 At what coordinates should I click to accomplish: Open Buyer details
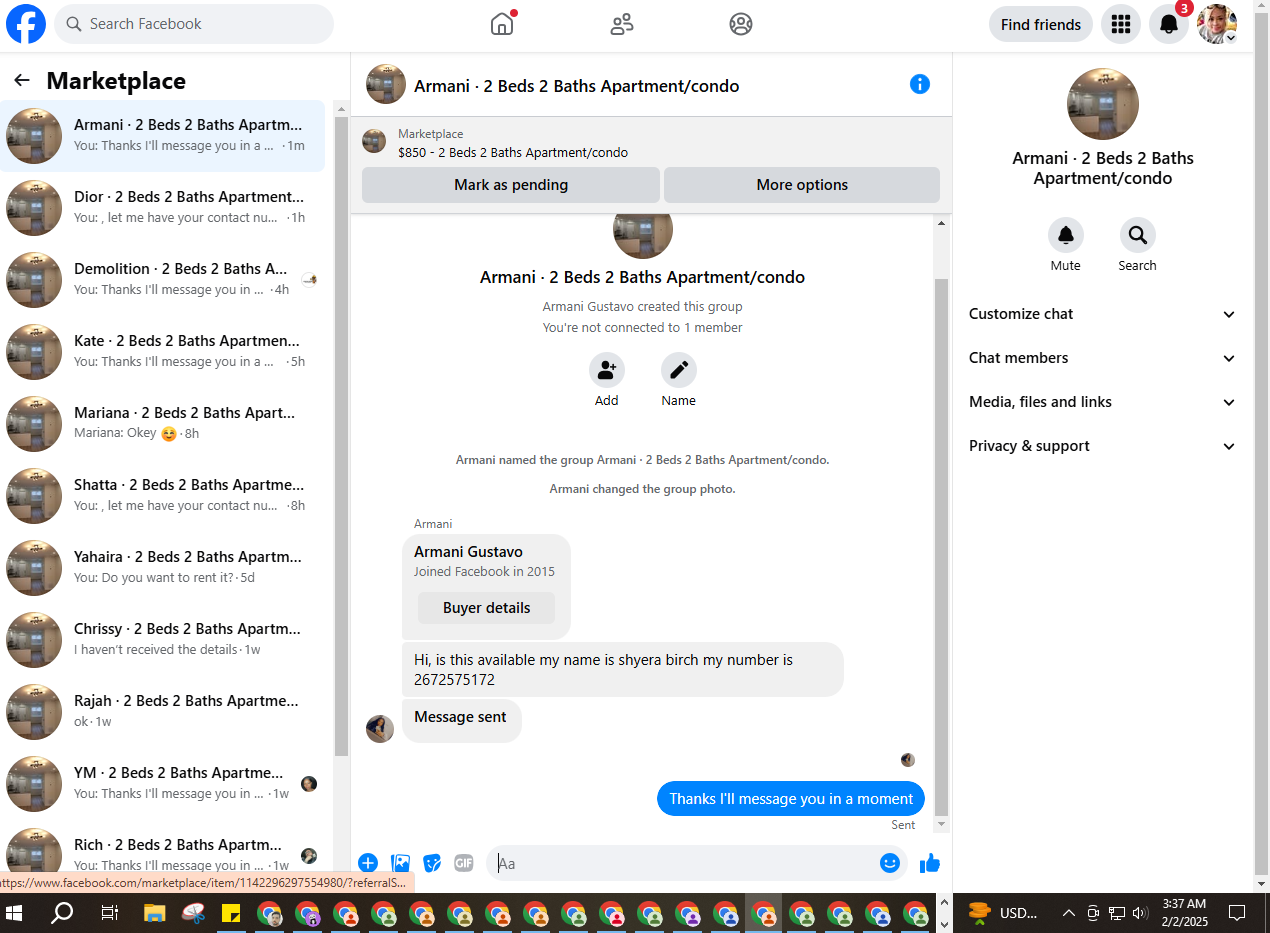(487, 608)
